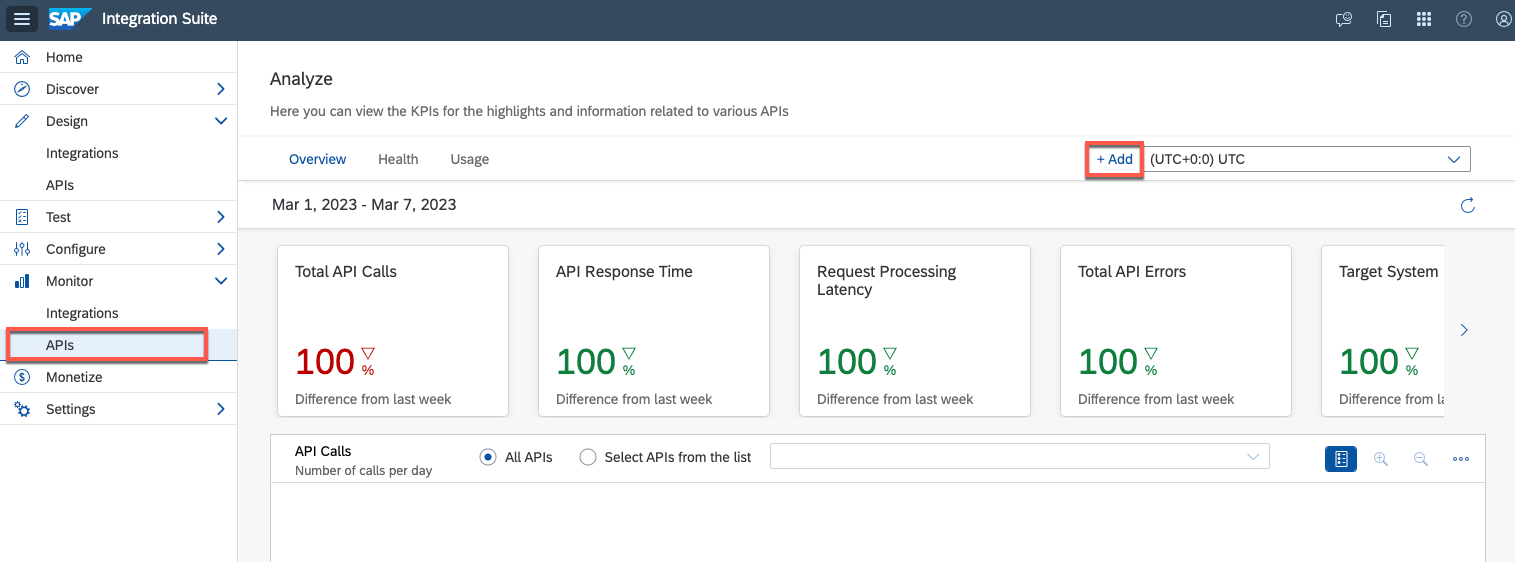Click the Test checklist icon

[x=22, y=217]
